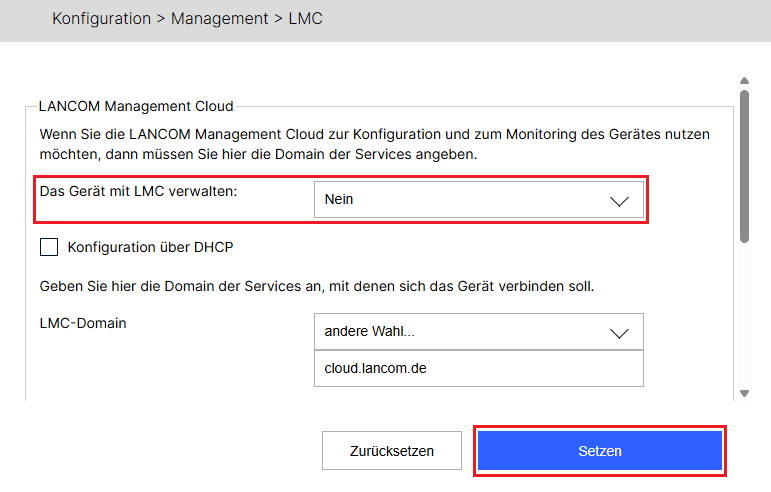Viewport: 771px width, 492px height.
Task: Click the 'LANCOM Management Cloud' group heading
Action: [x=135, y=106]
